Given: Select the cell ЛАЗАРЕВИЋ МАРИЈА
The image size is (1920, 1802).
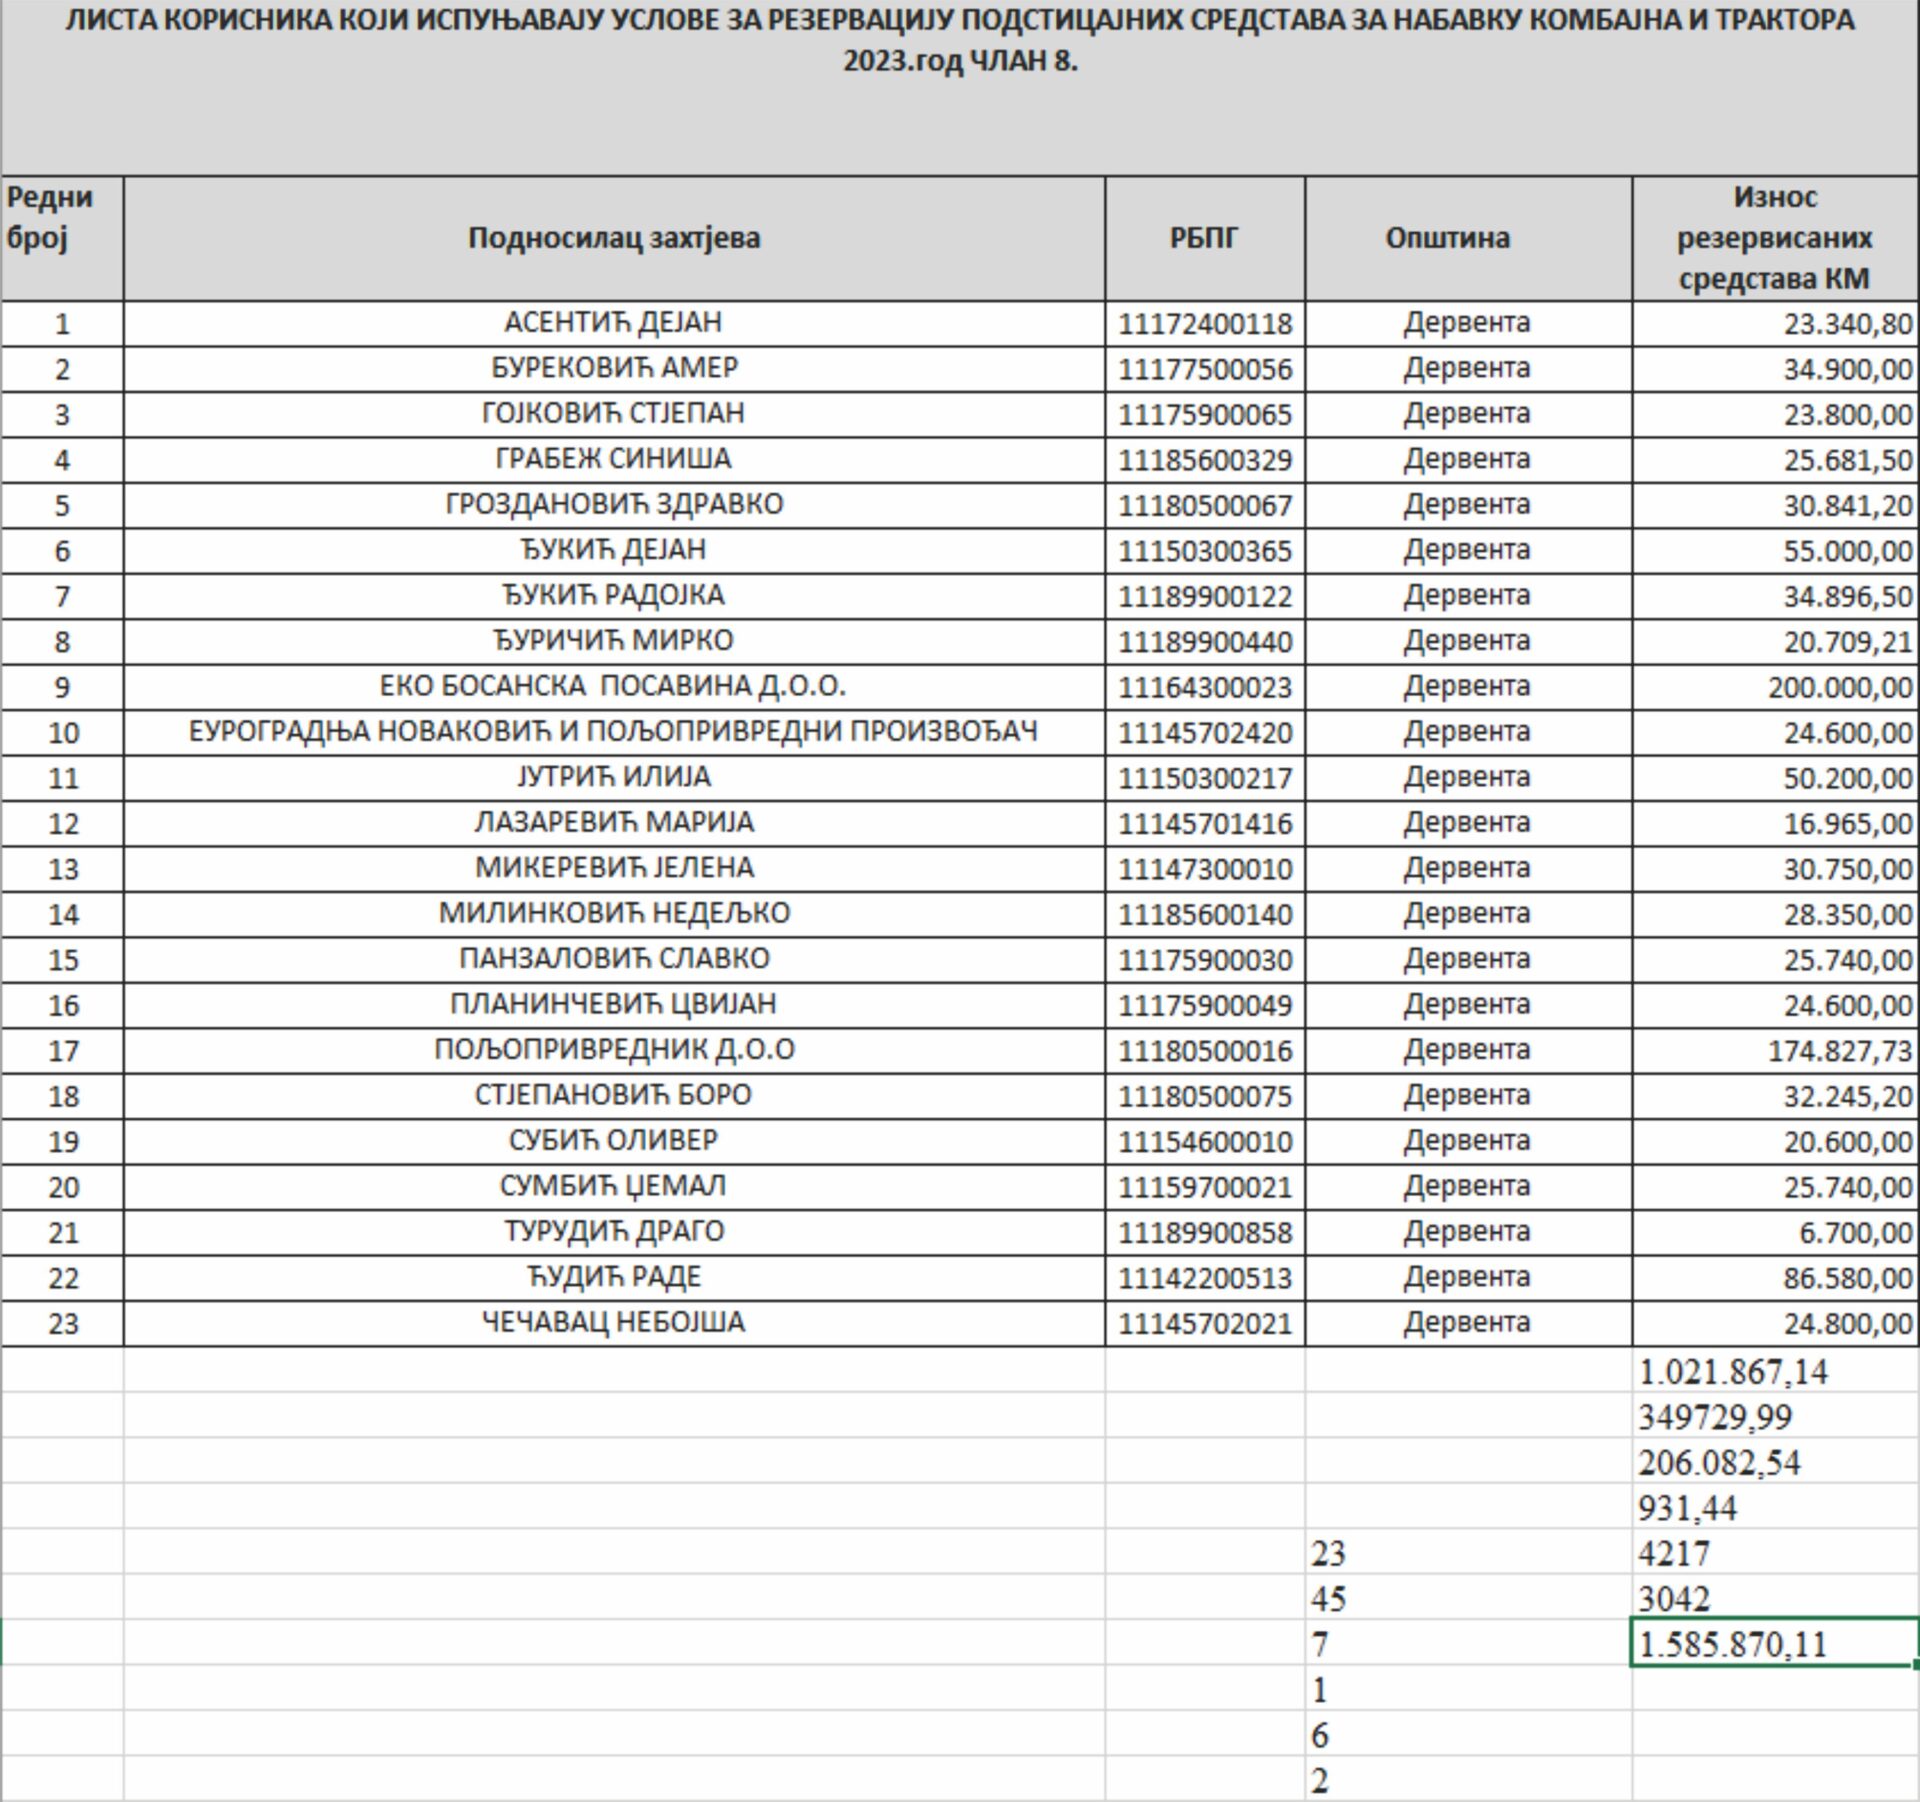Looking at the screenshot, I should pyautogui.click(x=614, y=823).
